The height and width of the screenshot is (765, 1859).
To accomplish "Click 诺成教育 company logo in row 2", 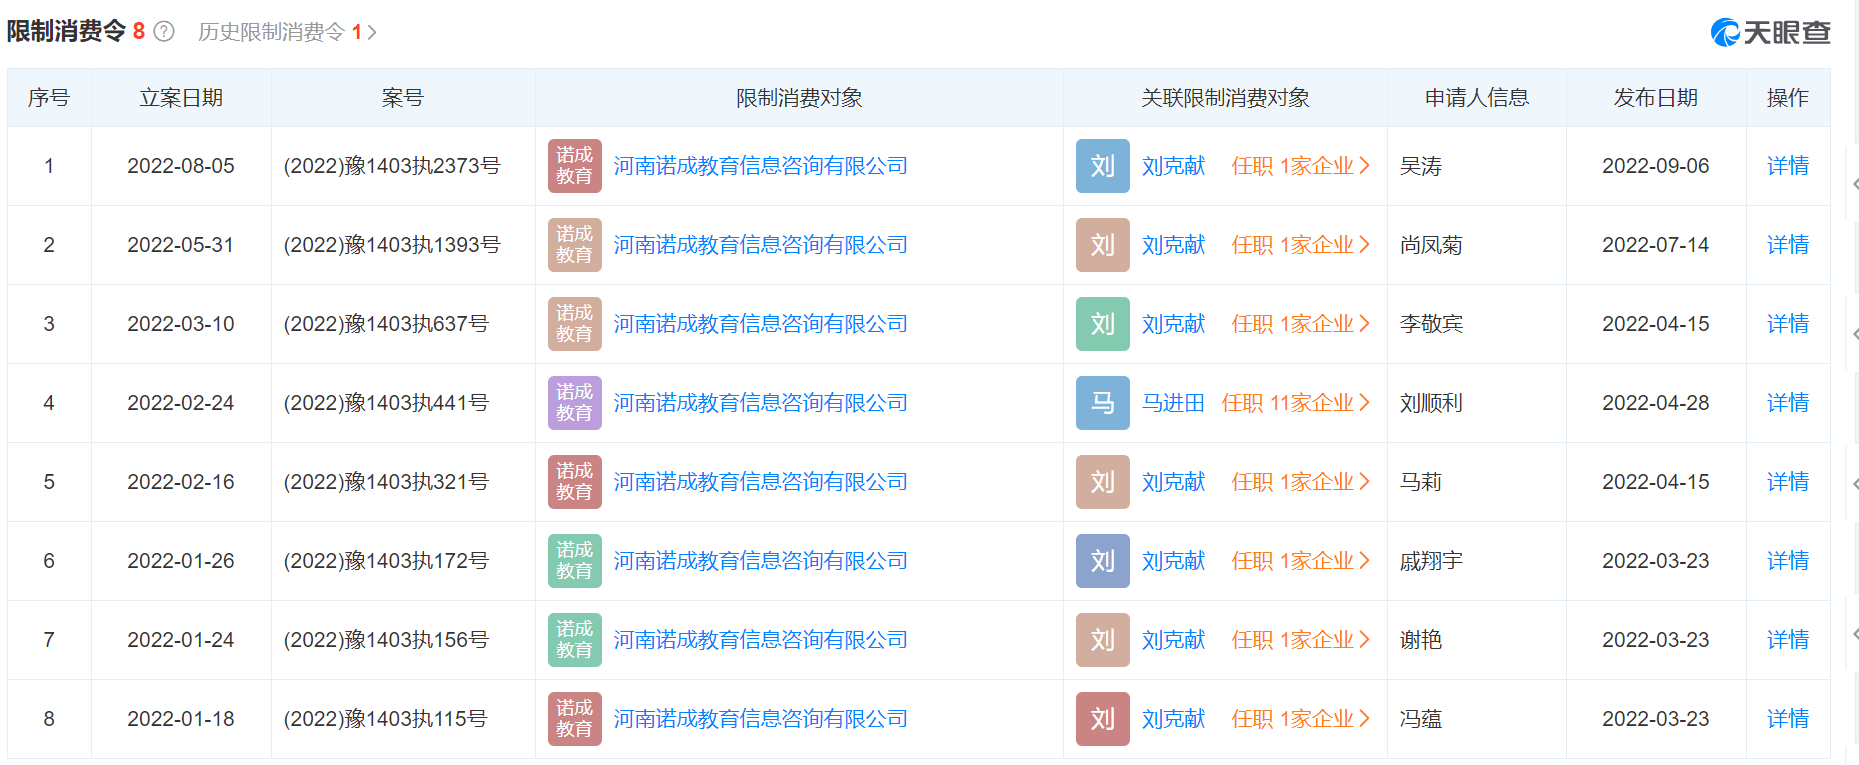I will [x=575, y=245].
